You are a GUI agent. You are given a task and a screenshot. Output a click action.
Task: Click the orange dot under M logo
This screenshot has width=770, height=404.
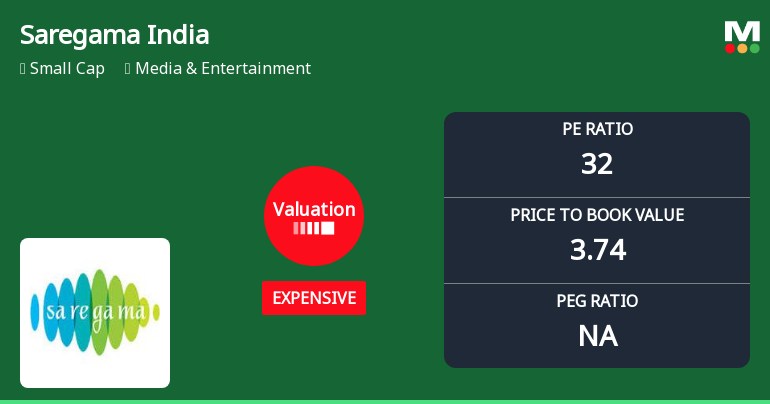pos(742,48)
